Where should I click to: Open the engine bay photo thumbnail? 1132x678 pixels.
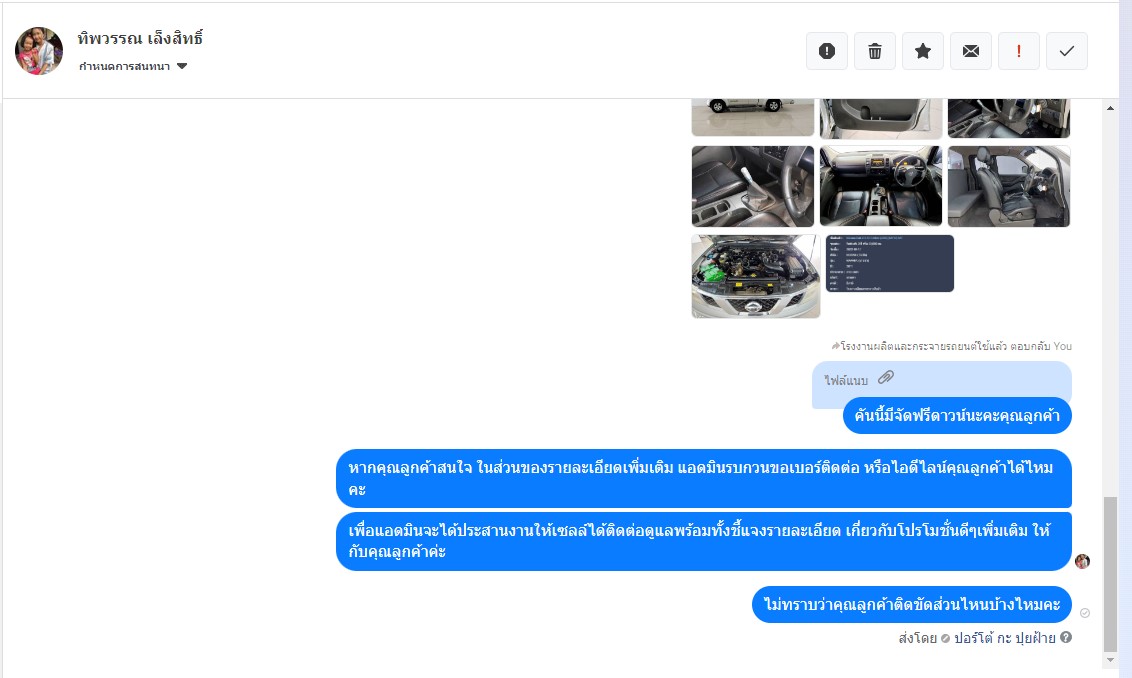pos(756,276)
